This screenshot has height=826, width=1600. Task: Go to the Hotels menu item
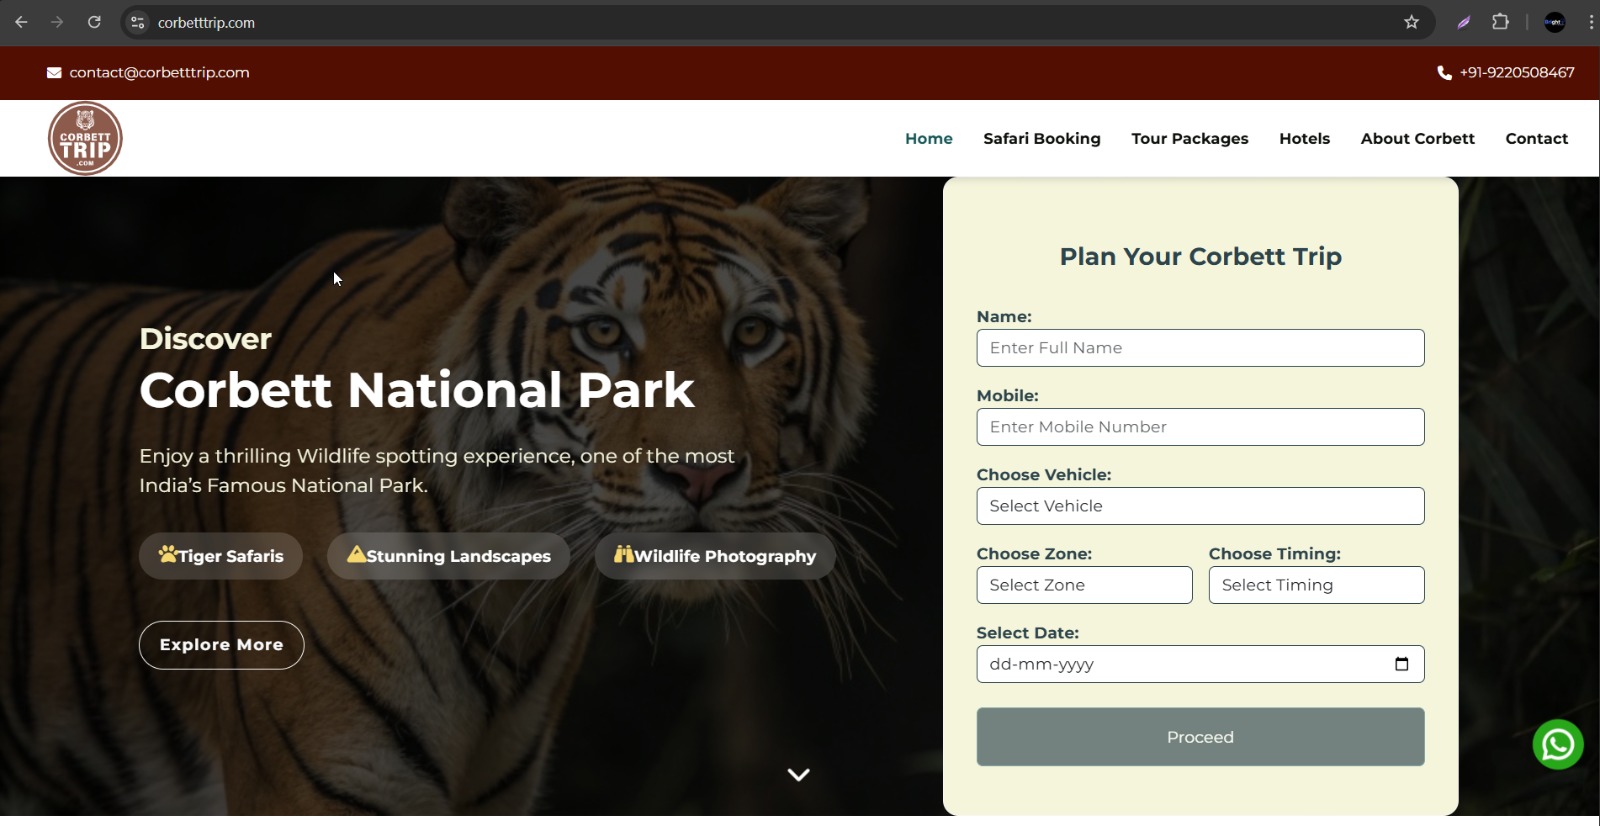click(x=1304, y=139)
